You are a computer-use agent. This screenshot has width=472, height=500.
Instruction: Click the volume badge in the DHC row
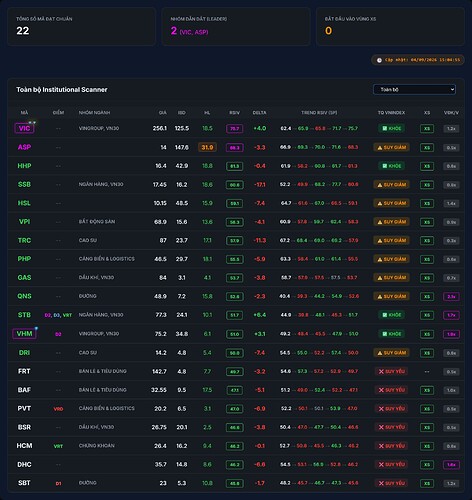[x=451, y=465]
